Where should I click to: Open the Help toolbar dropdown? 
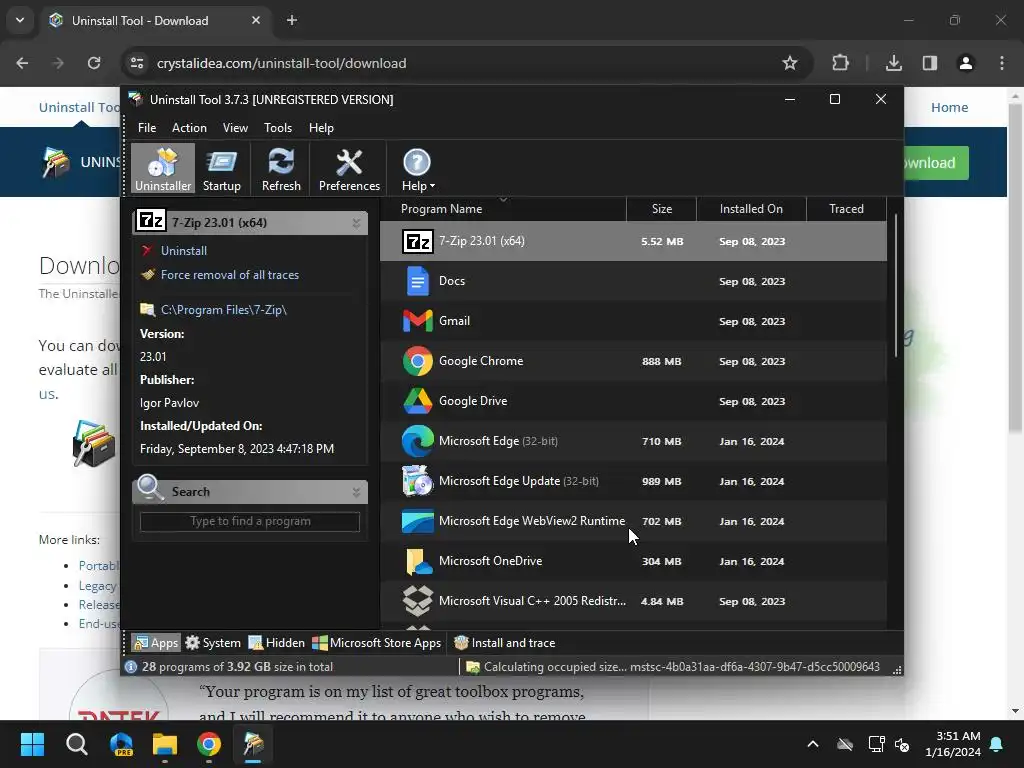tap(417, 169)
